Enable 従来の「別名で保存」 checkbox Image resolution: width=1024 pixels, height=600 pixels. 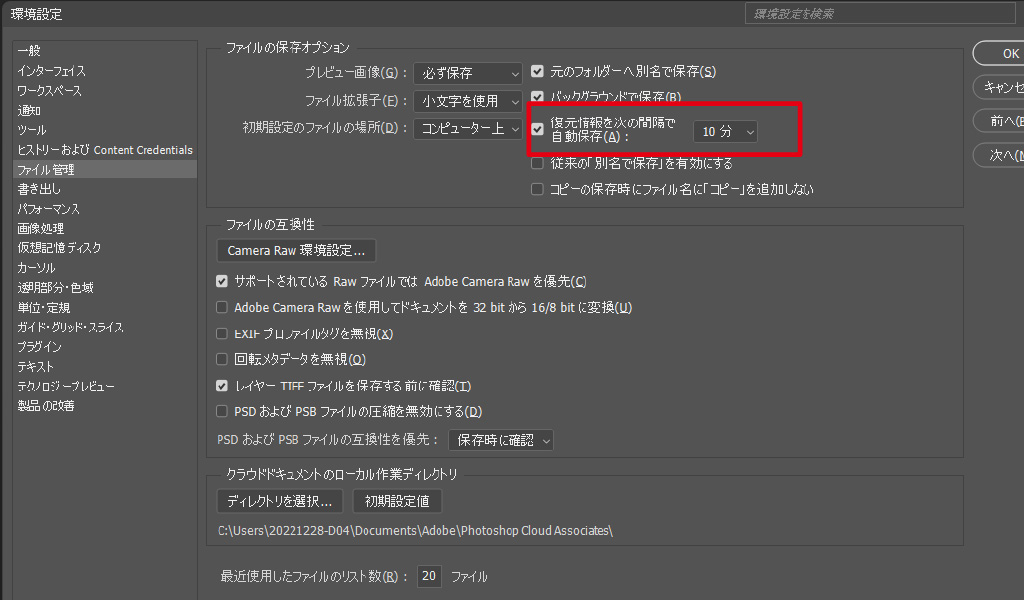pos(538,163)
